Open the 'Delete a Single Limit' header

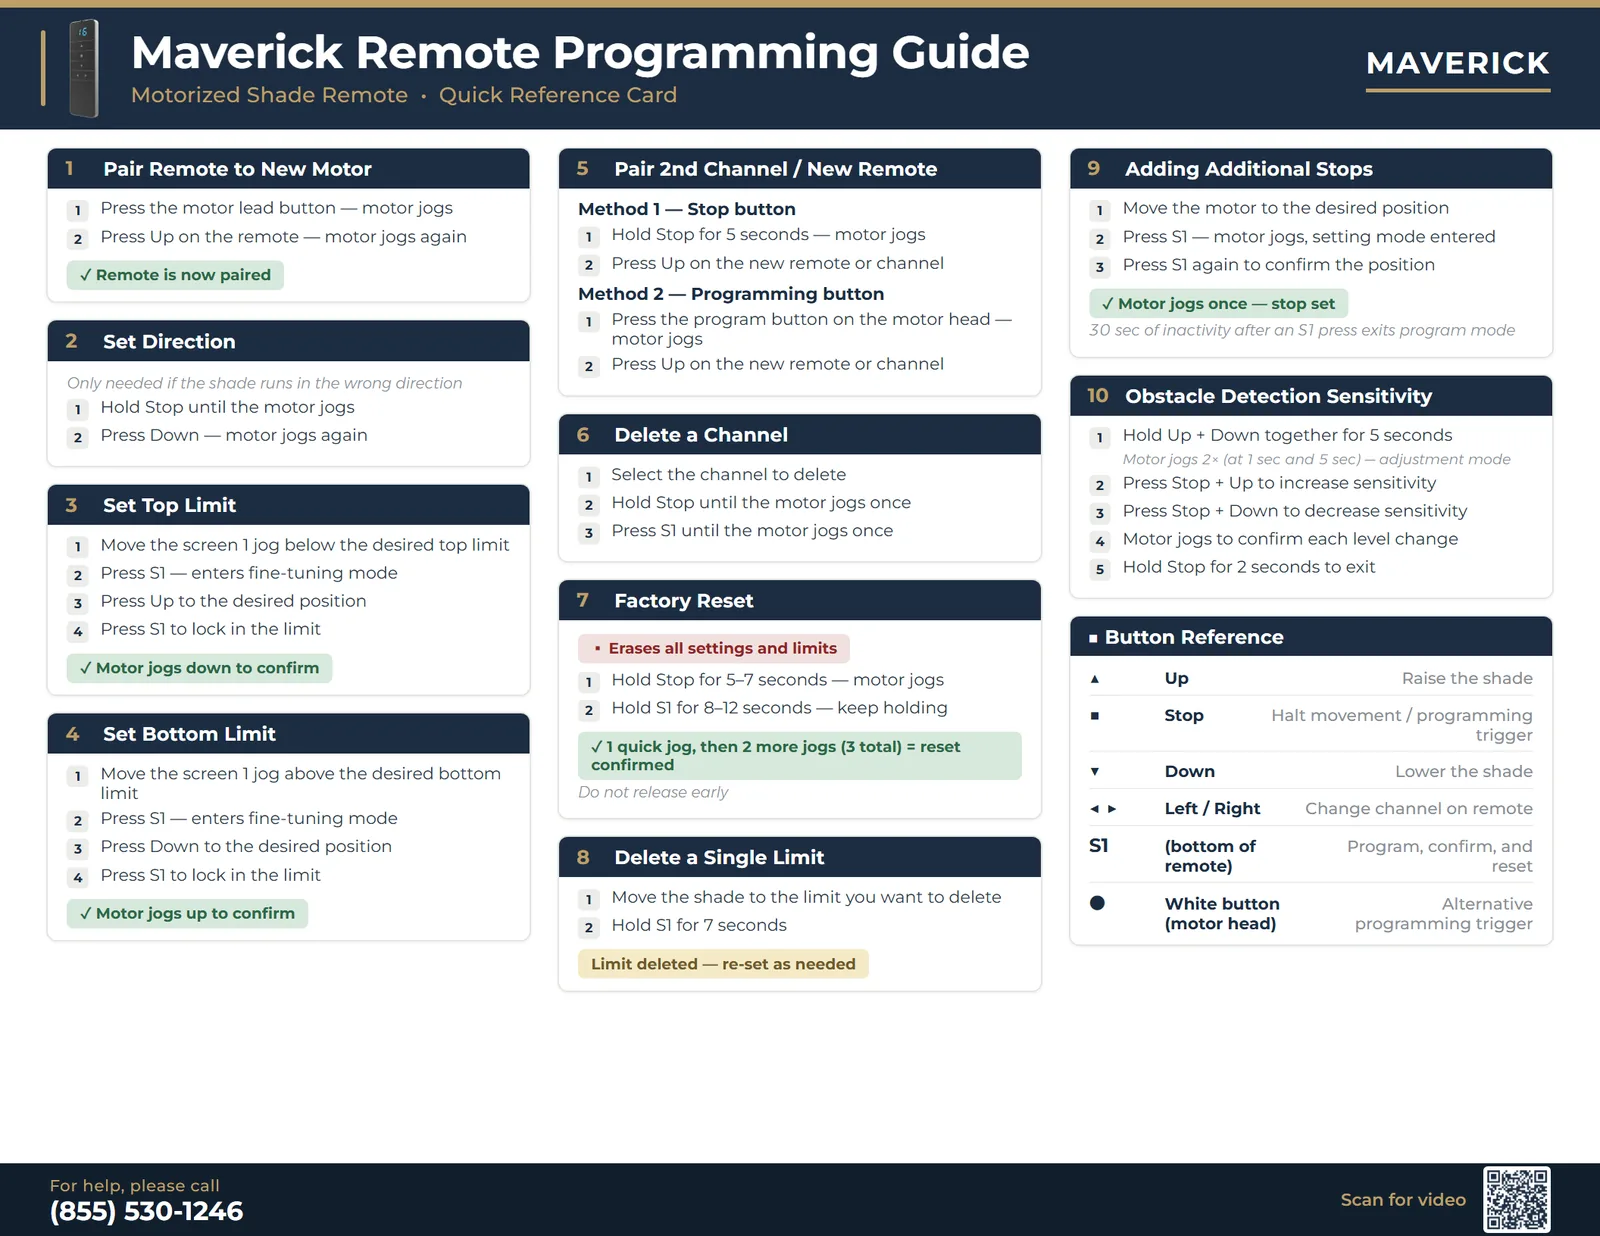point(800,858)
